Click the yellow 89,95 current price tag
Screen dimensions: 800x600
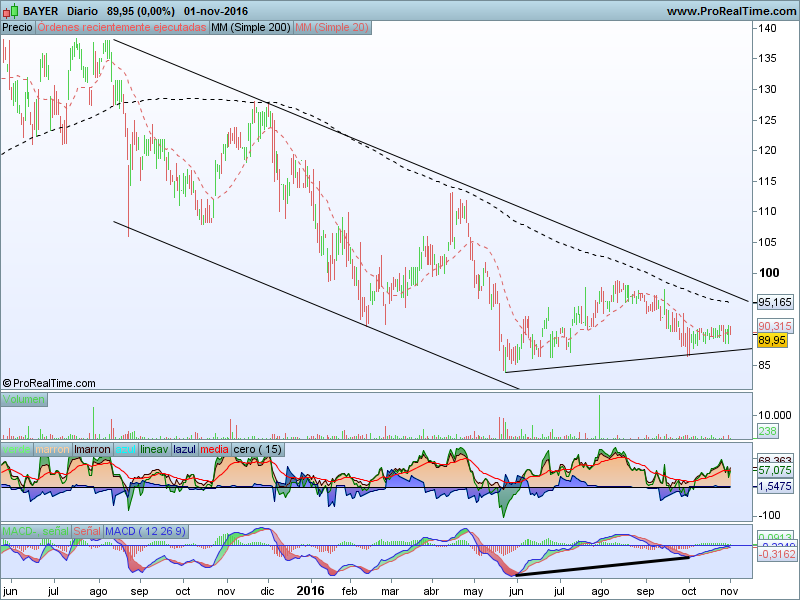point(773,341)
